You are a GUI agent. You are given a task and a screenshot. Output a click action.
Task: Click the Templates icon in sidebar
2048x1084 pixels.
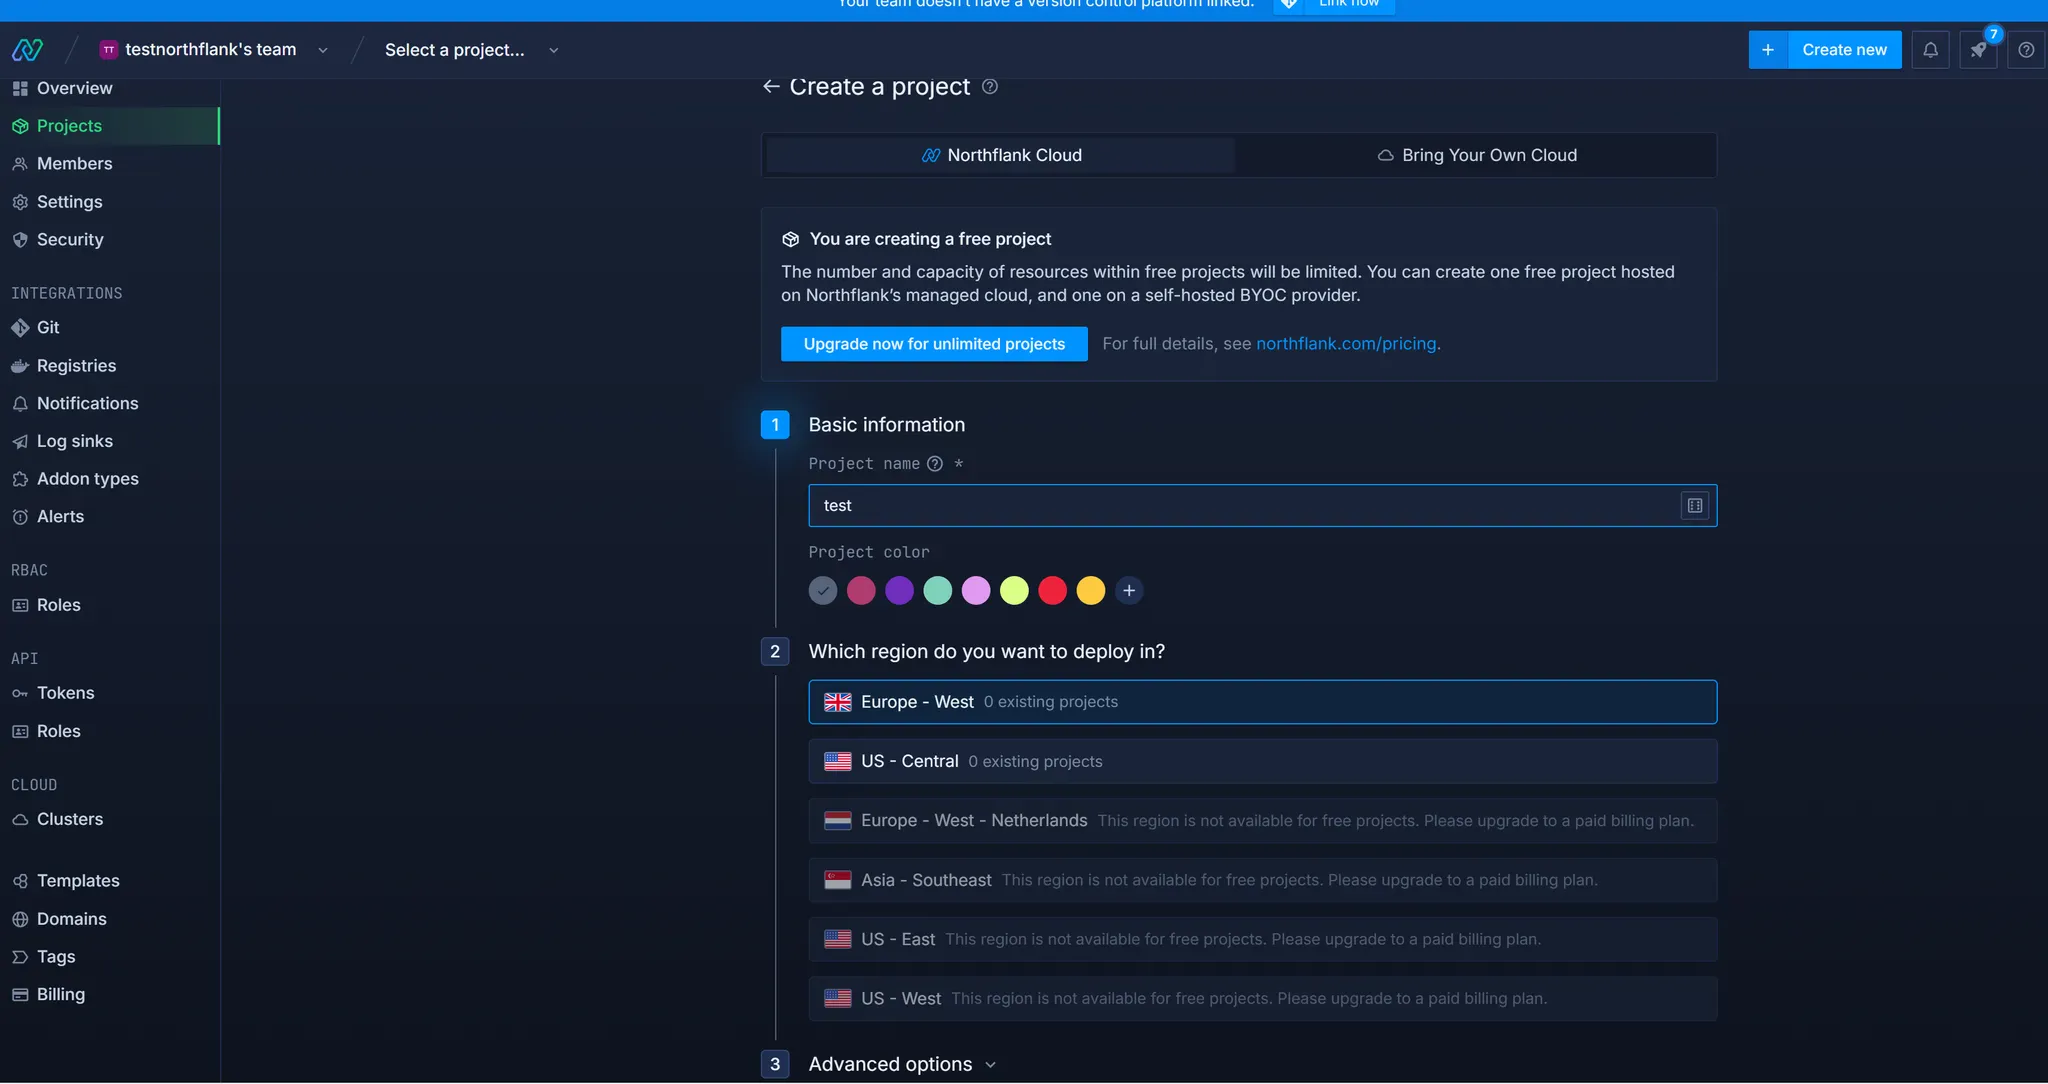pyautogui.click(x=20, y=881)
